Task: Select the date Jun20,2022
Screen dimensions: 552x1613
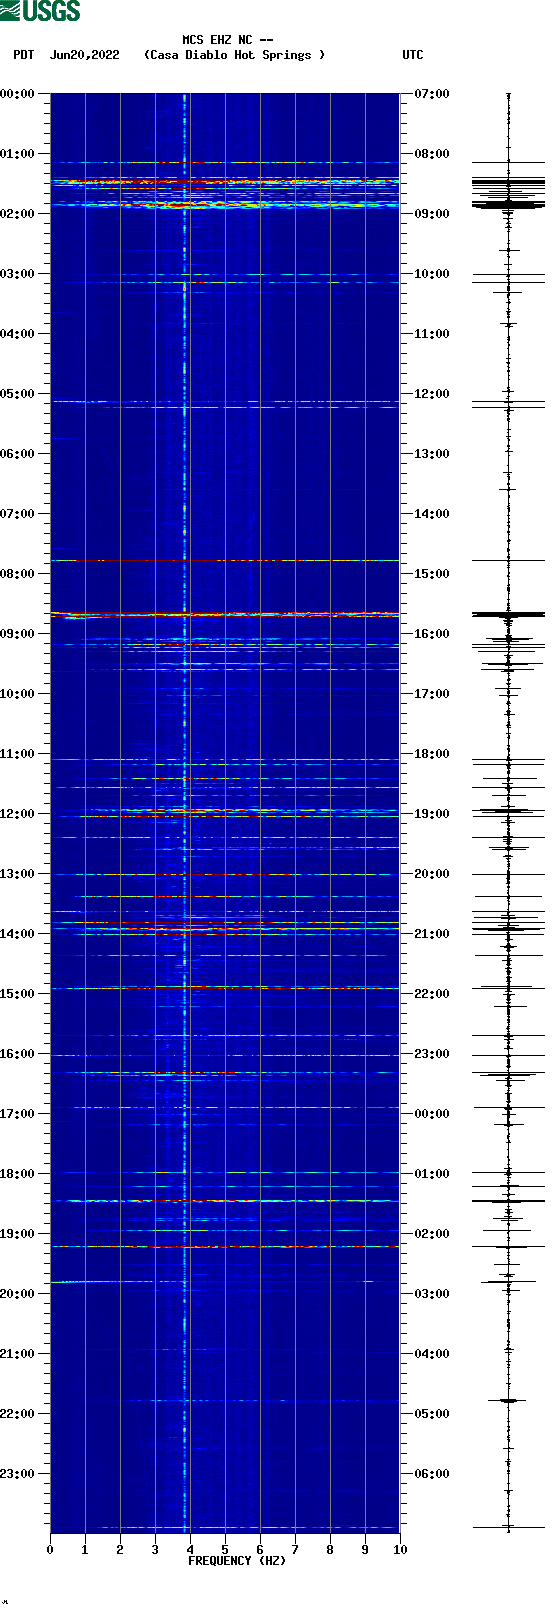Action: click(85, 55)
